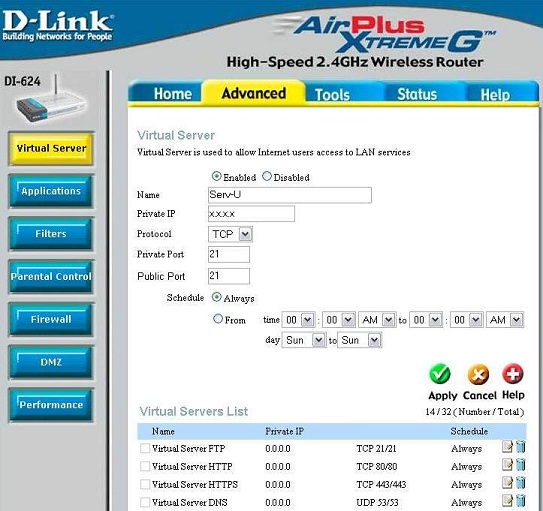This screenshot has height=511, width=543.
Task: Open the Status tab
Action: tap(417, 94)
